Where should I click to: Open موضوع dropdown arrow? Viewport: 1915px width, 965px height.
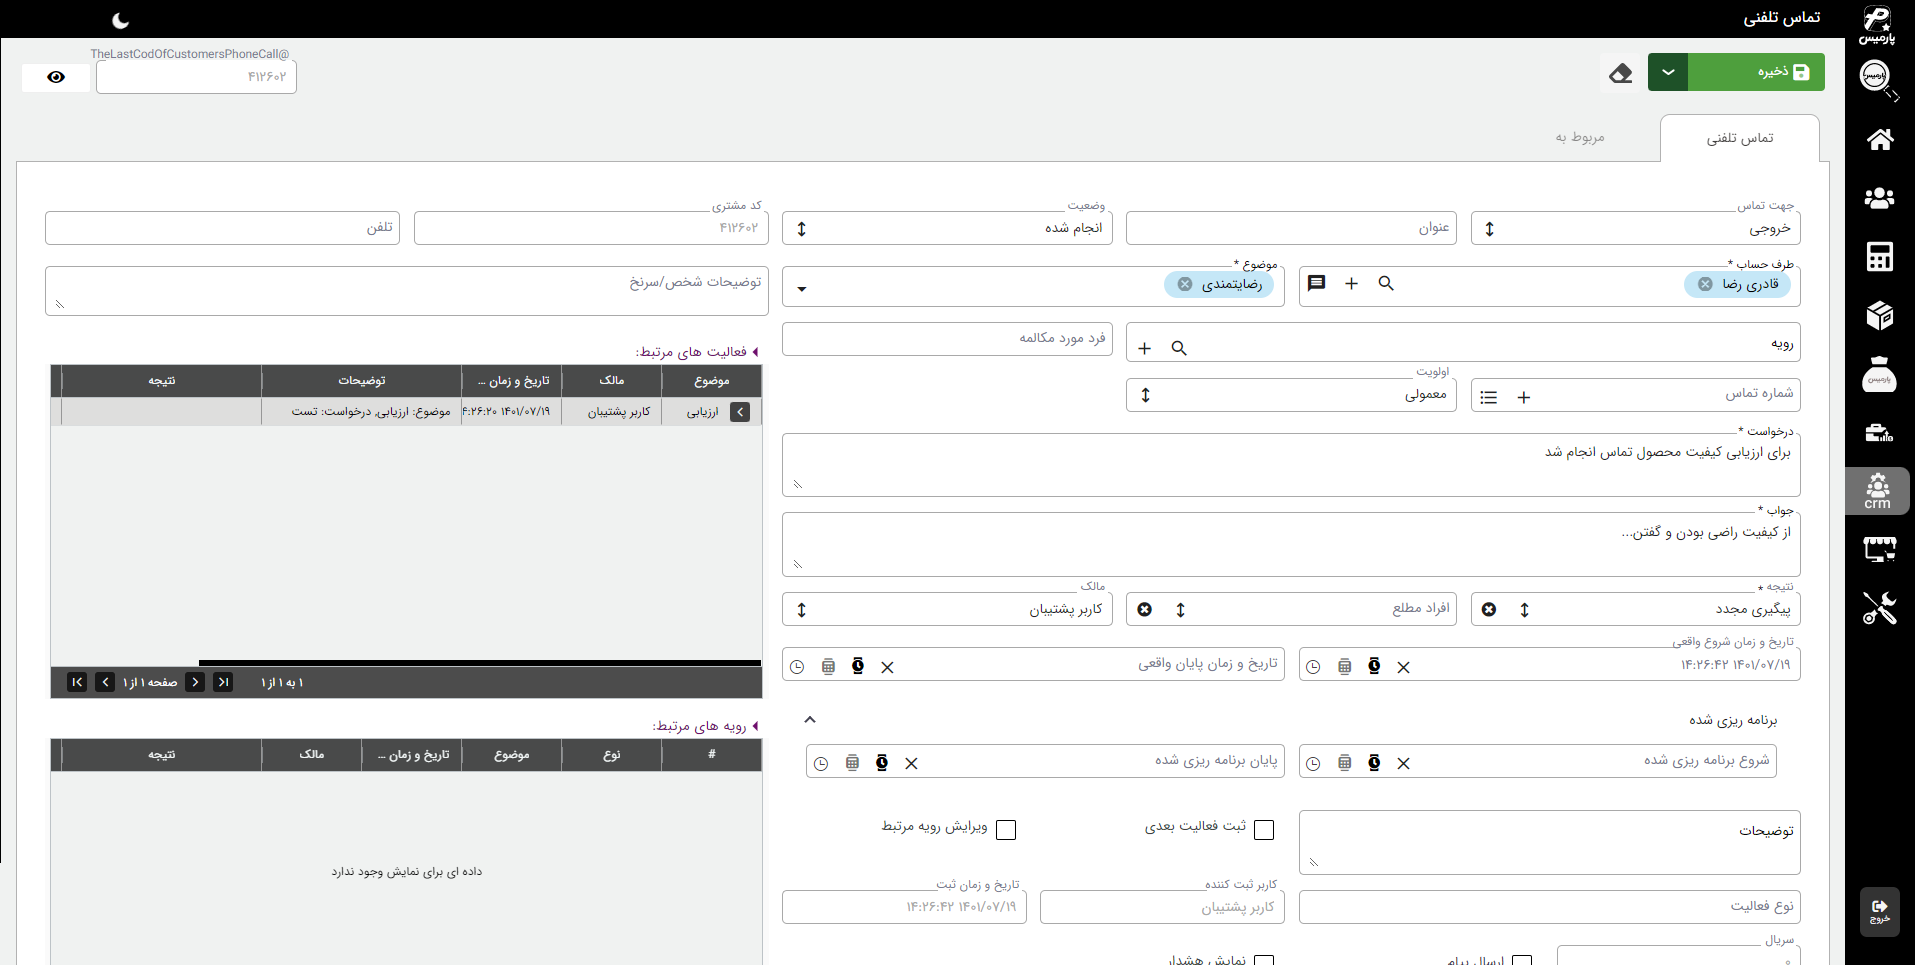click(802, 289)
